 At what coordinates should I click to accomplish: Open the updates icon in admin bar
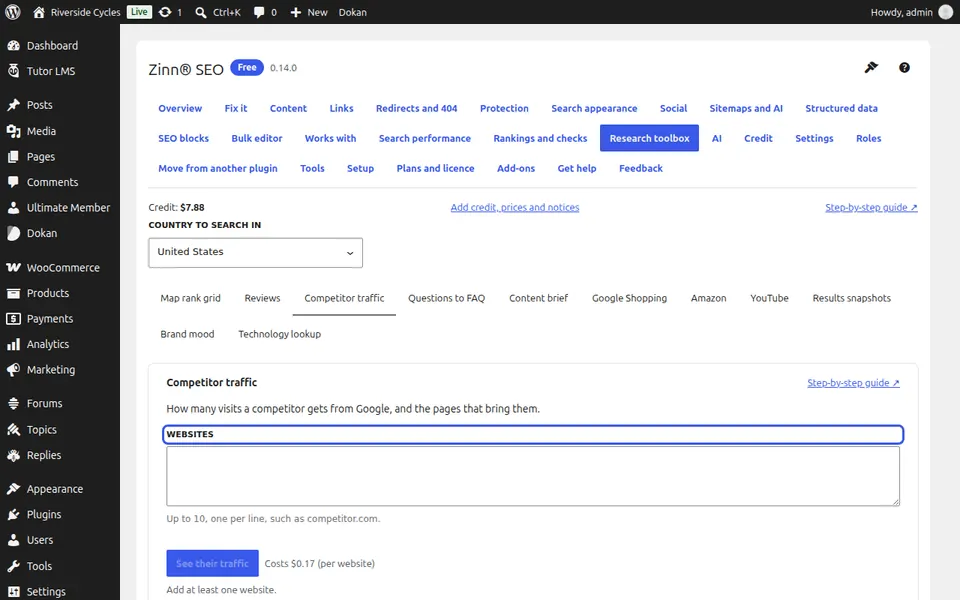(x=165, y=12)
